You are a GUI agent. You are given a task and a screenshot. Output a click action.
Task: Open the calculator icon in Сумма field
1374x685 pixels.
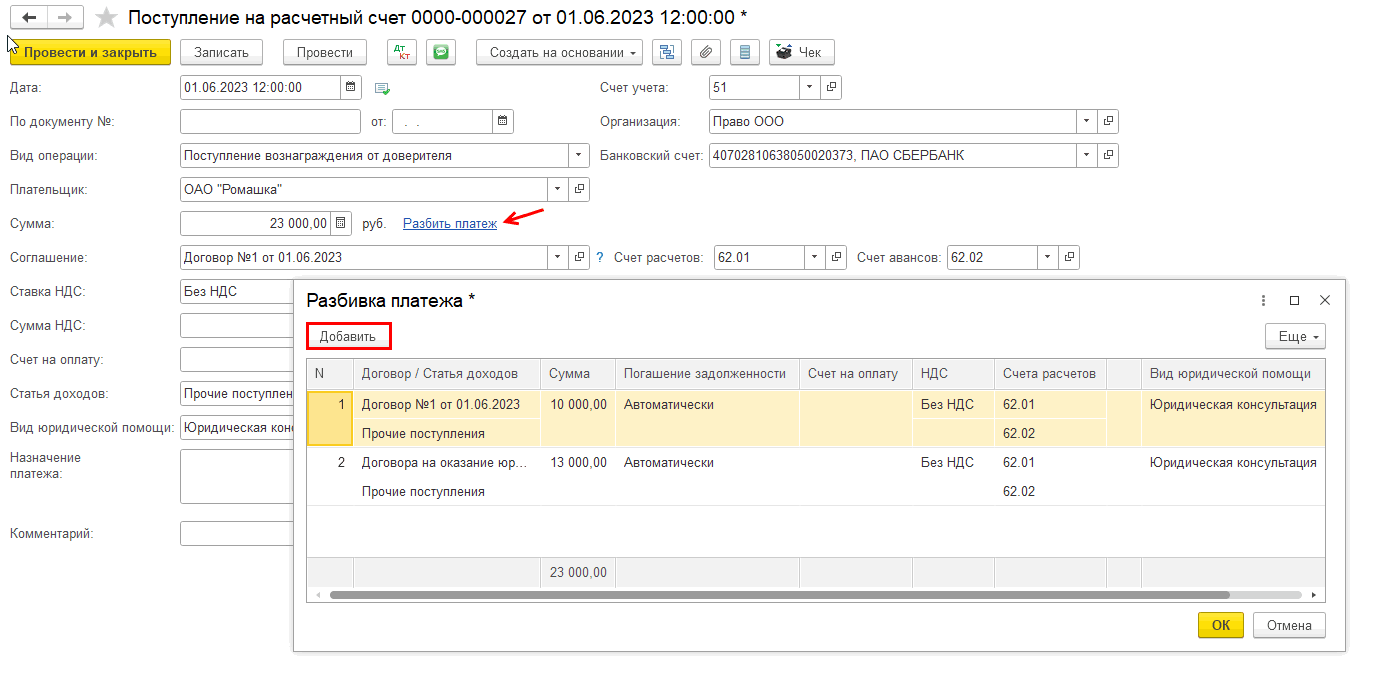(x=341, y=223)
